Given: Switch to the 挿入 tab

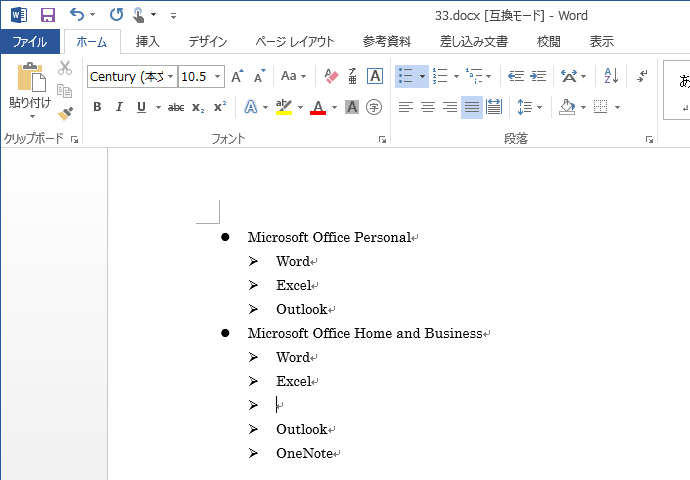Looking at the screenshot, I should pyautogui.click(x=147, y=42).
